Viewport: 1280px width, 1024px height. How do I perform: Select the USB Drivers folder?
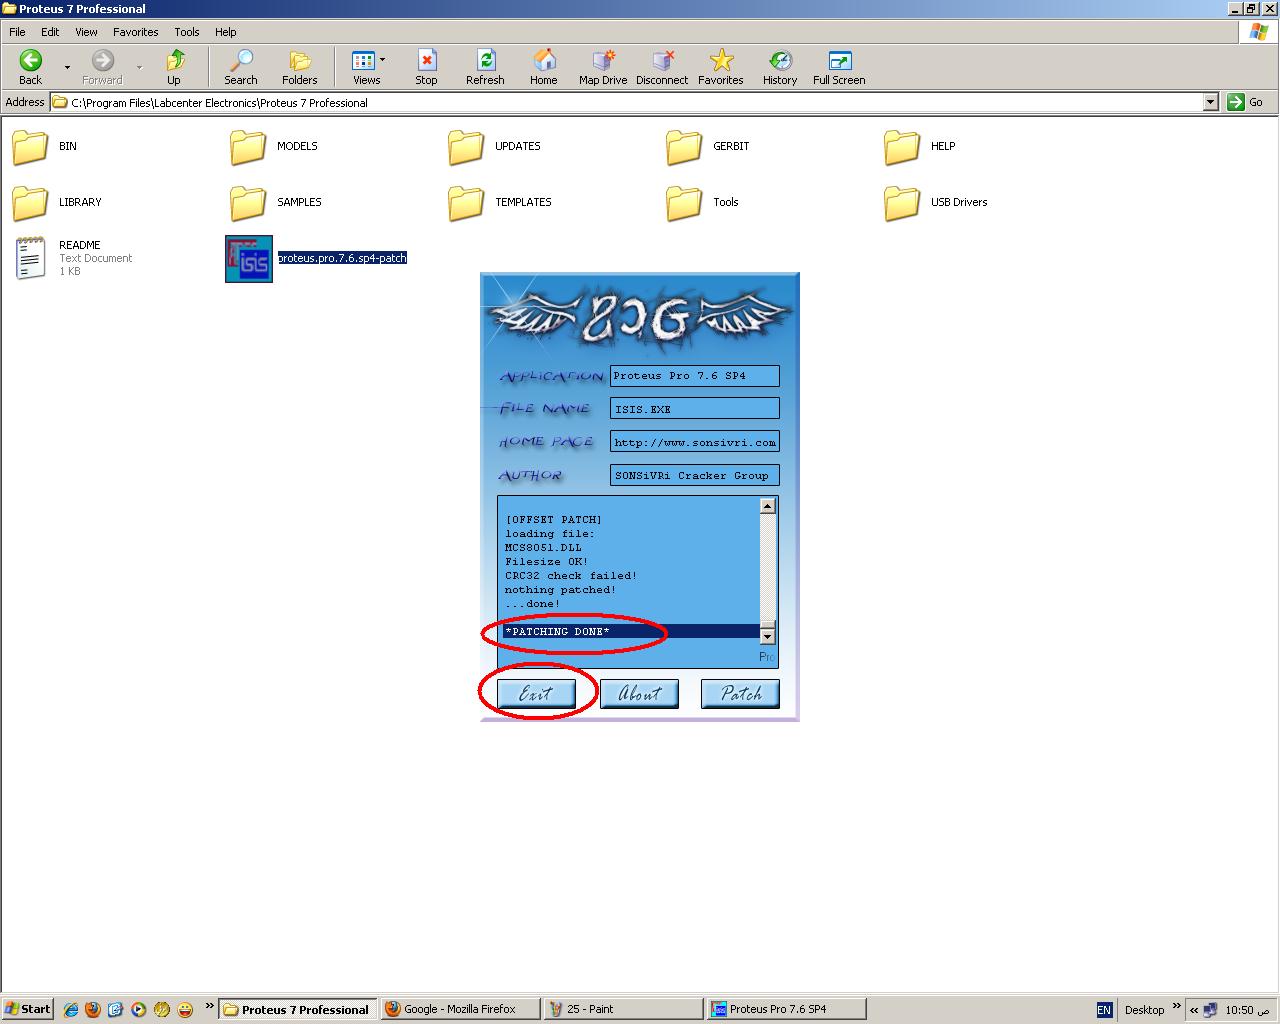coord(936,203)
